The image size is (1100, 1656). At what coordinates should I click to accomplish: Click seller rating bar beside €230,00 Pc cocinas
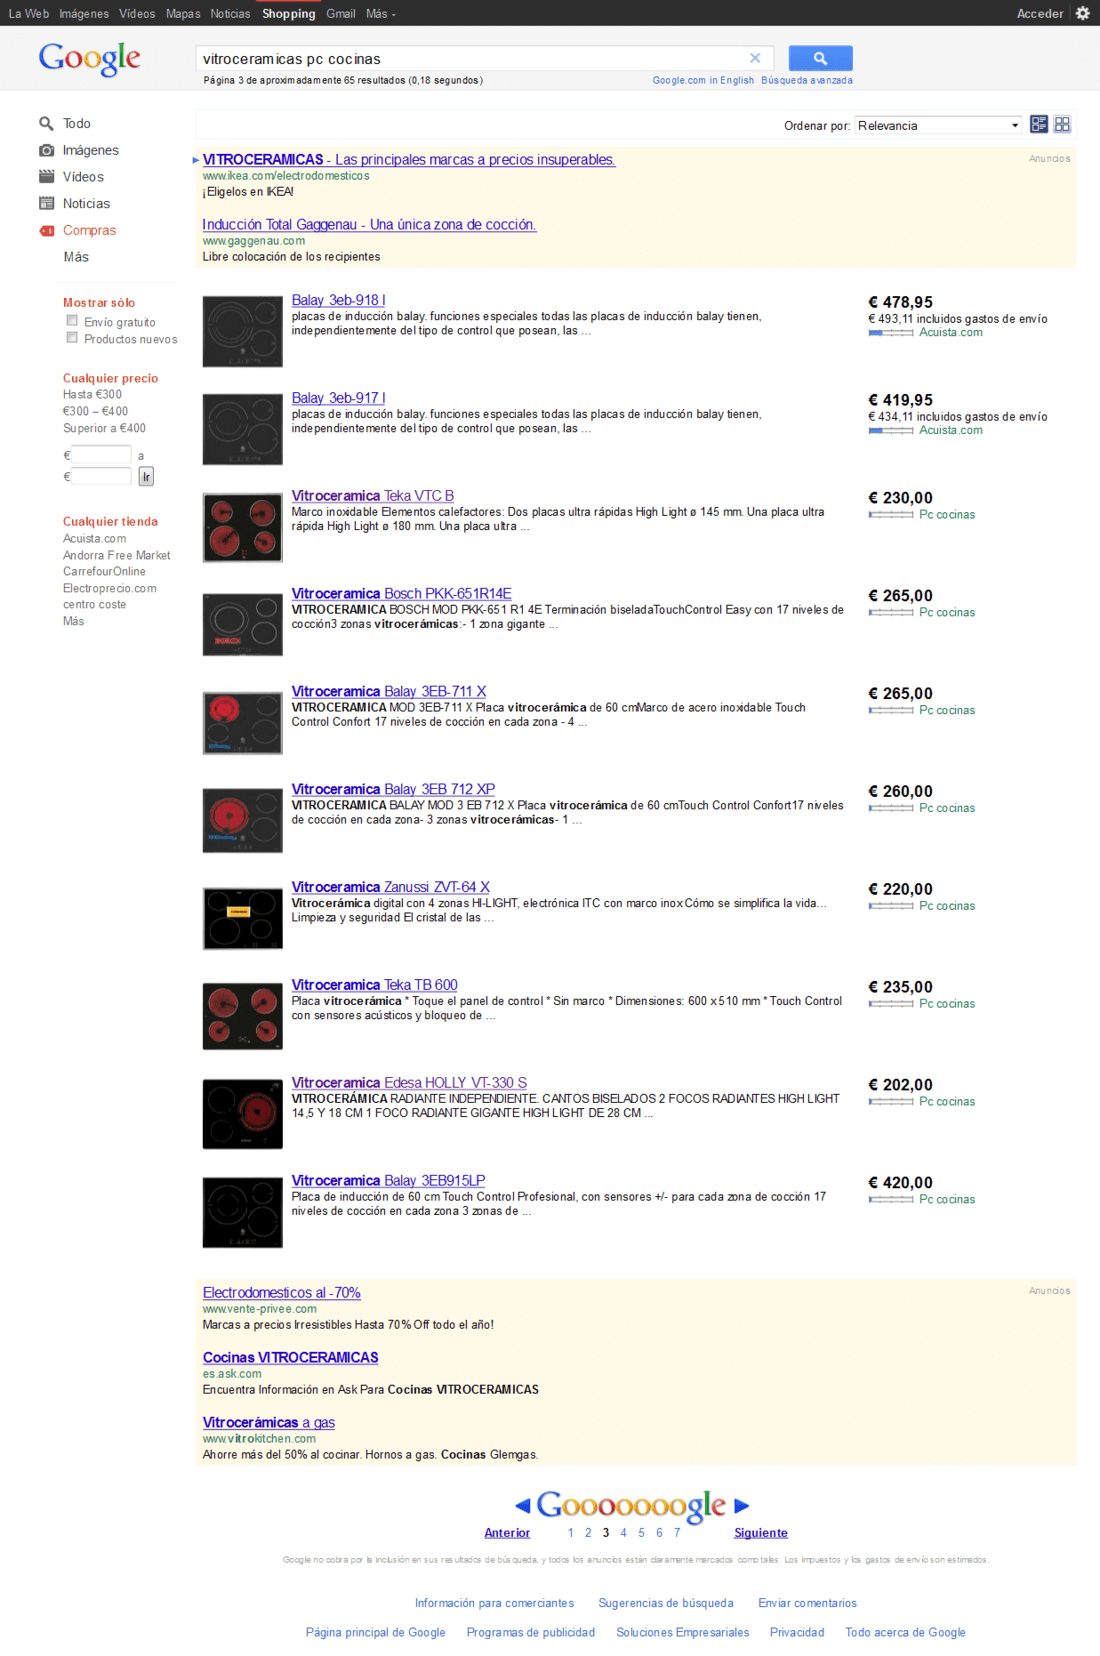[x=891, y=515]
